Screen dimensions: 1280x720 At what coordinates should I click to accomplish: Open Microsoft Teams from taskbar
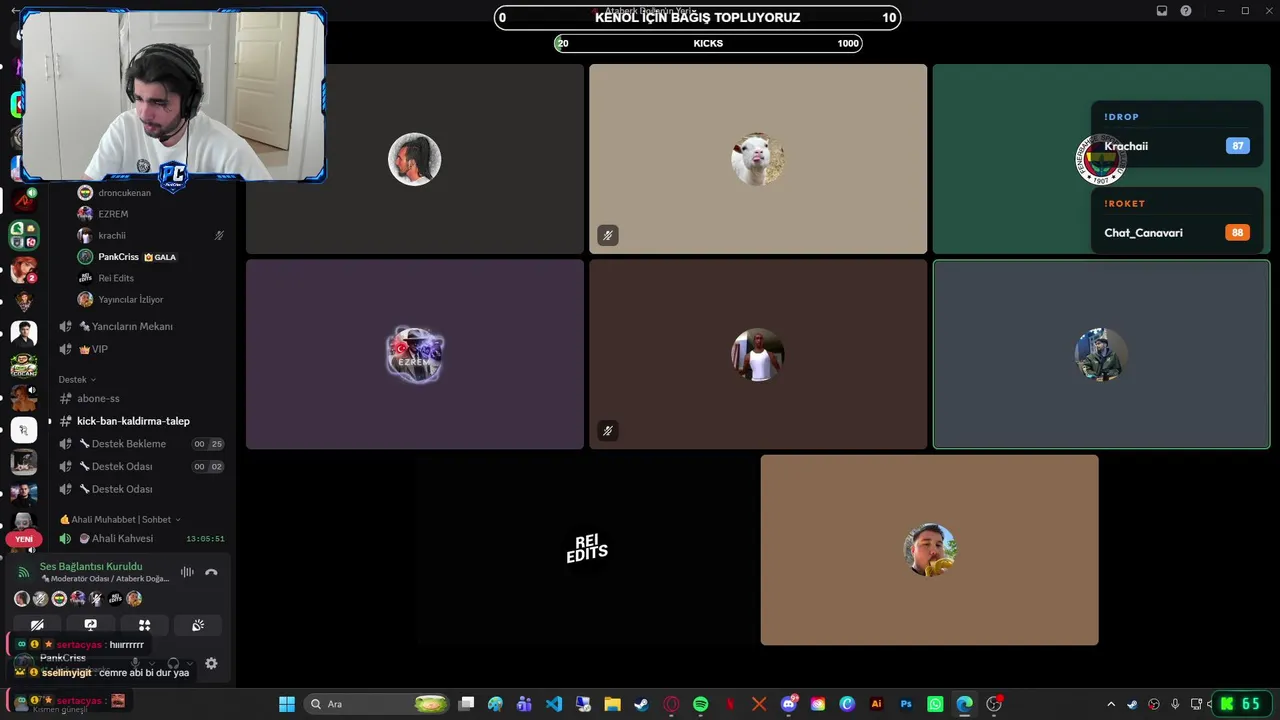pos(524,704)
